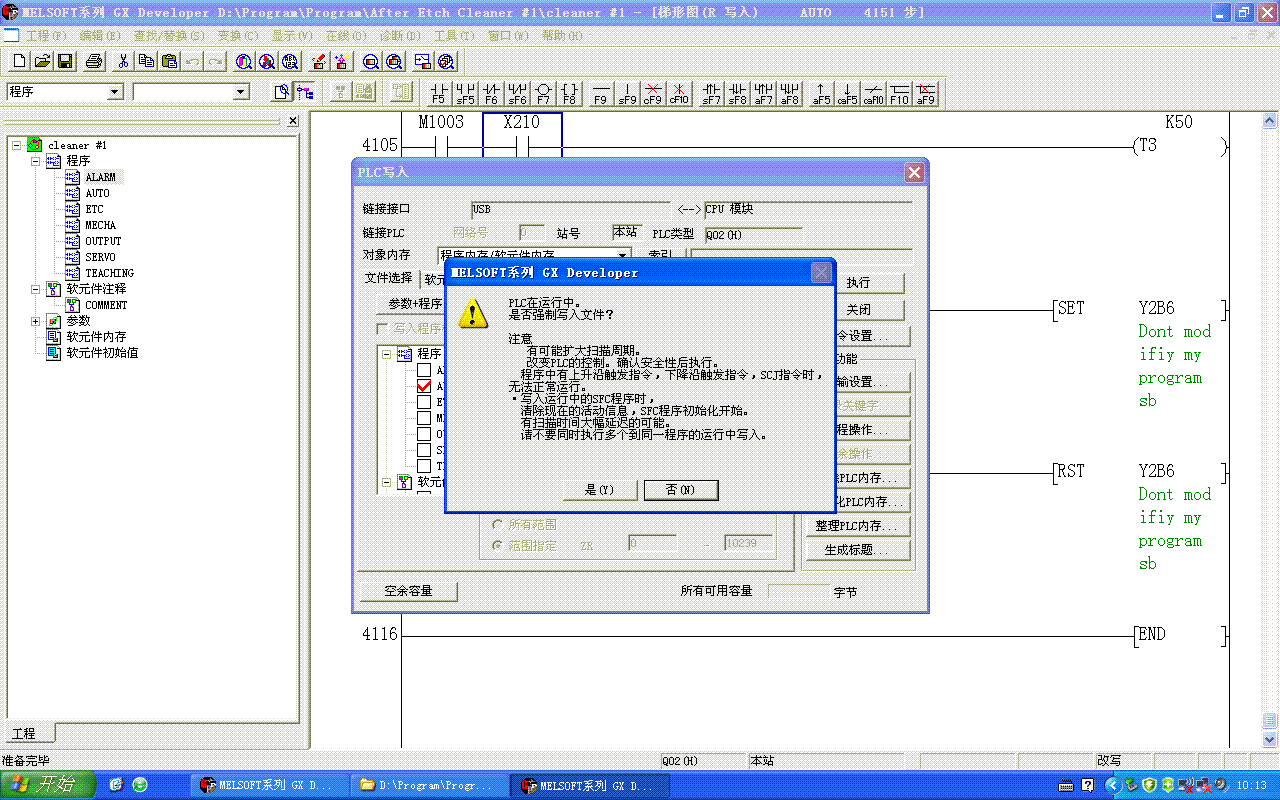Viewport: 1280px width, 800px height.
Task: Select the 所有范围 radio button
Action: 498,524
